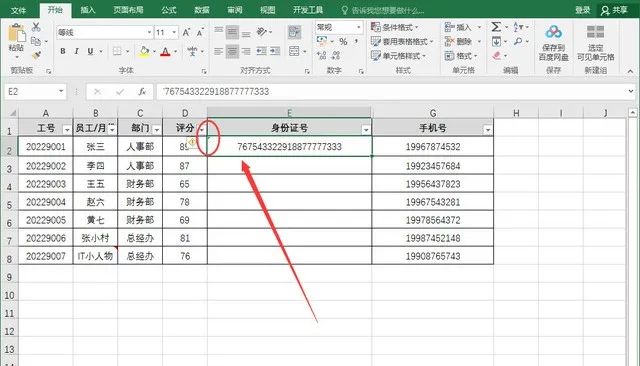Switch to the Data tab
Screen dimensions: 640x366
pos(202,10)
